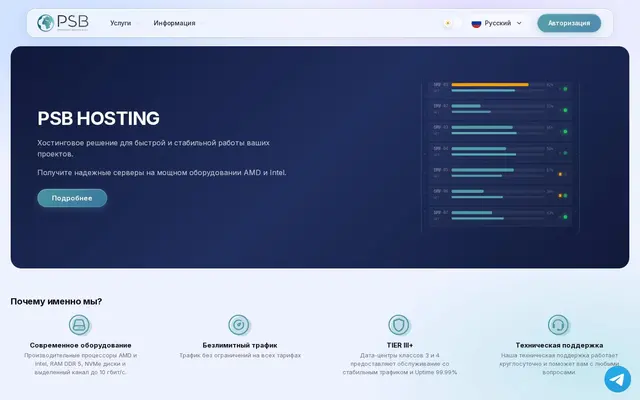Click the Russian flag icon
640x400 pixels.
coord(476,23)
